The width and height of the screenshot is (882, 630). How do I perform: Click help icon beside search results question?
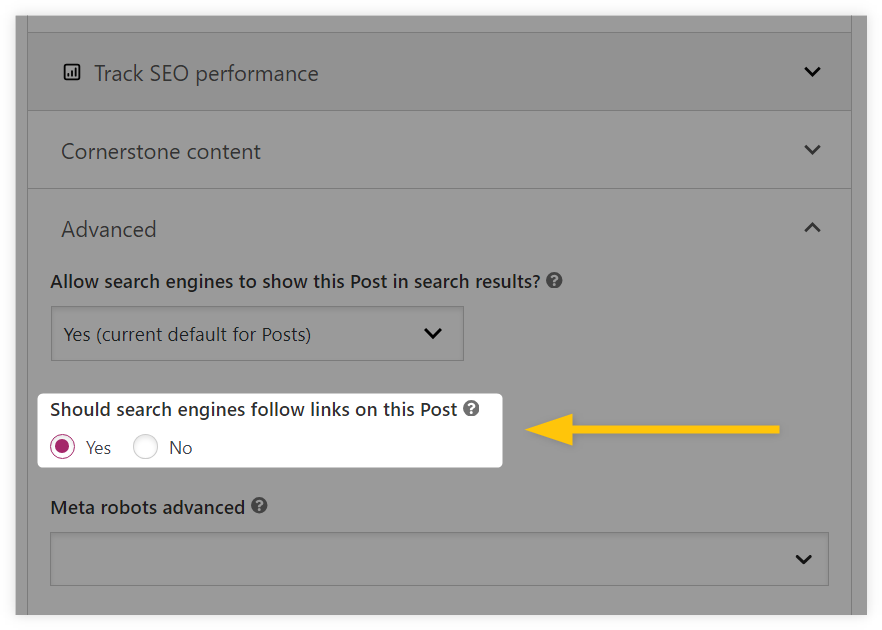(x=554, y=280)
